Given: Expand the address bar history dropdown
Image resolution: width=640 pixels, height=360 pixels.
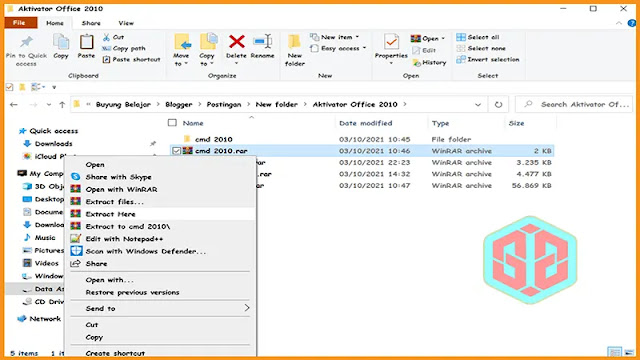Looking at the screenshot, I should [478, 104].
